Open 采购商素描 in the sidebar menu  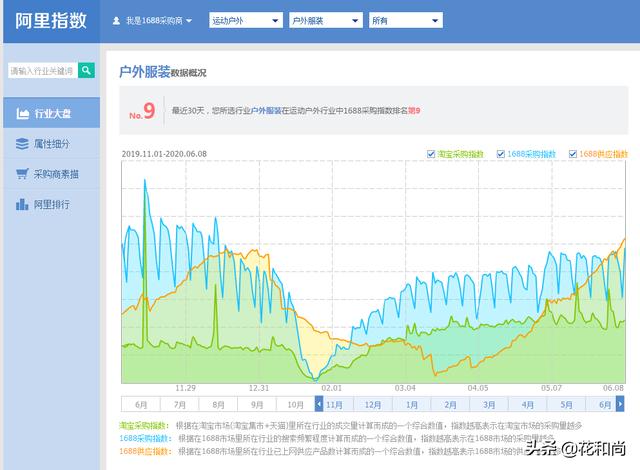coord(51,174)
